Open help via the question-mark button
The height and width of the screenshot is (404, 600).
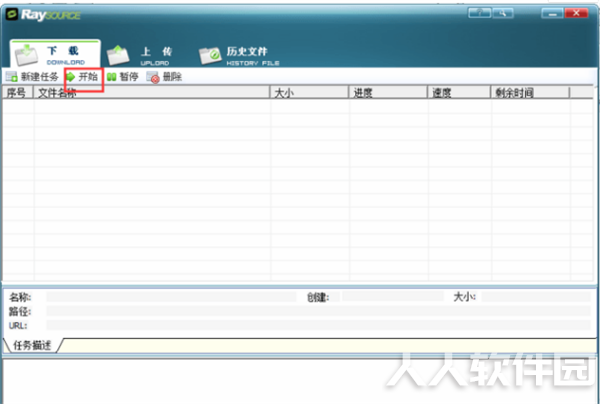point(480,13)
